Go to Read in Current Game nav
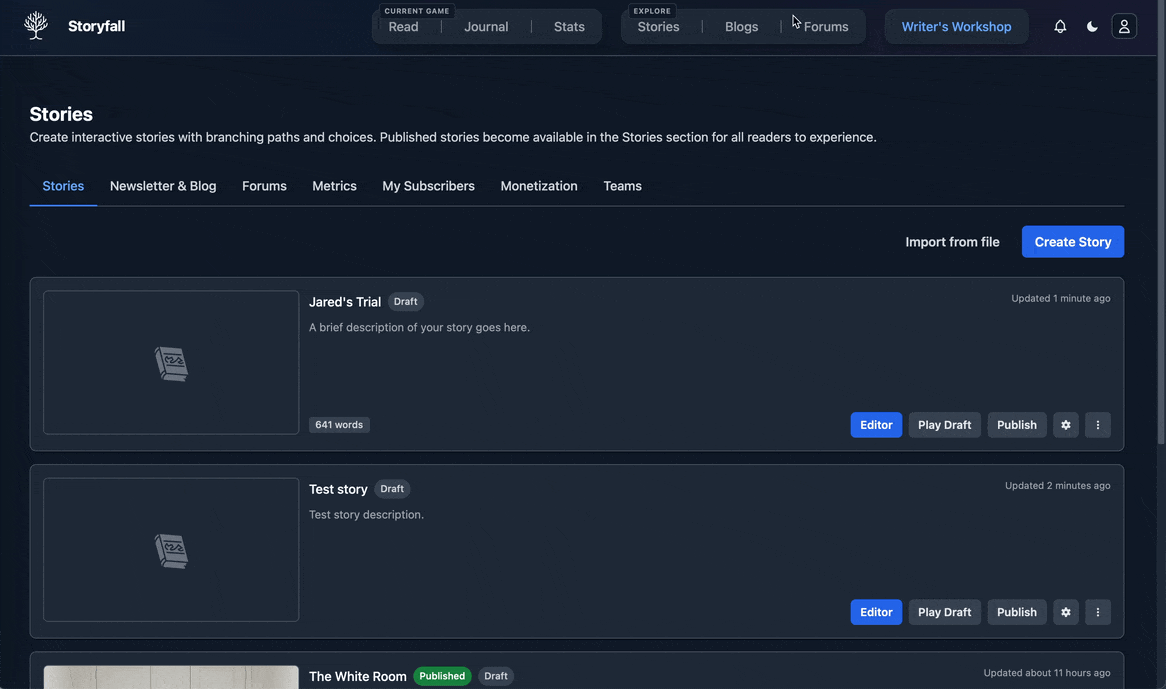 403,27
